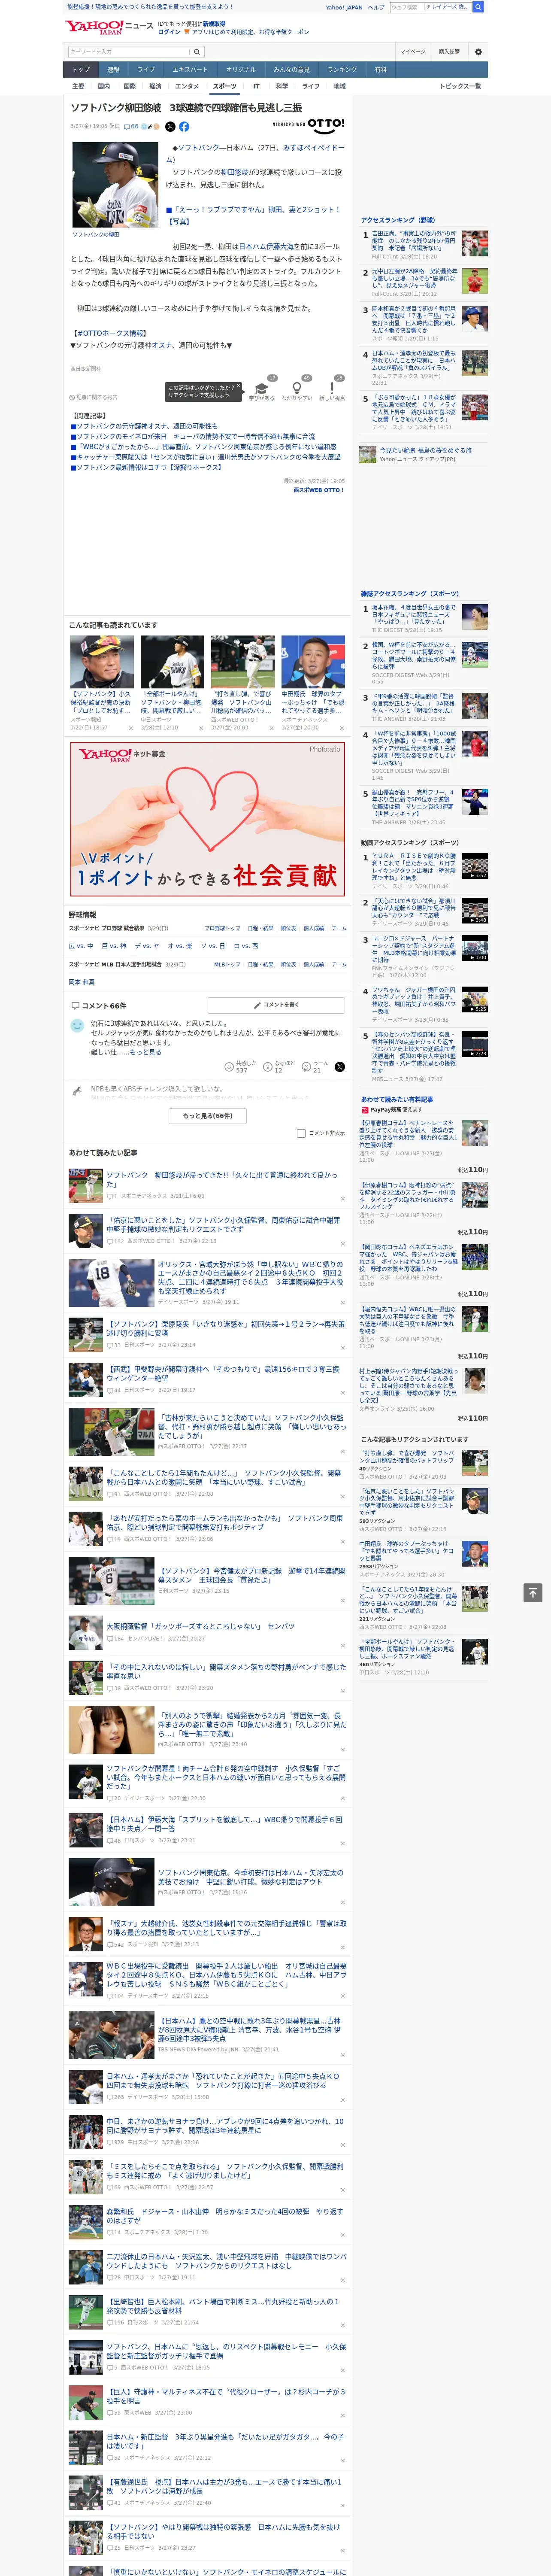Select the 国際 category tab
Image resolution: width=551 pixels, height=2576 pixels.
(129, 86)
